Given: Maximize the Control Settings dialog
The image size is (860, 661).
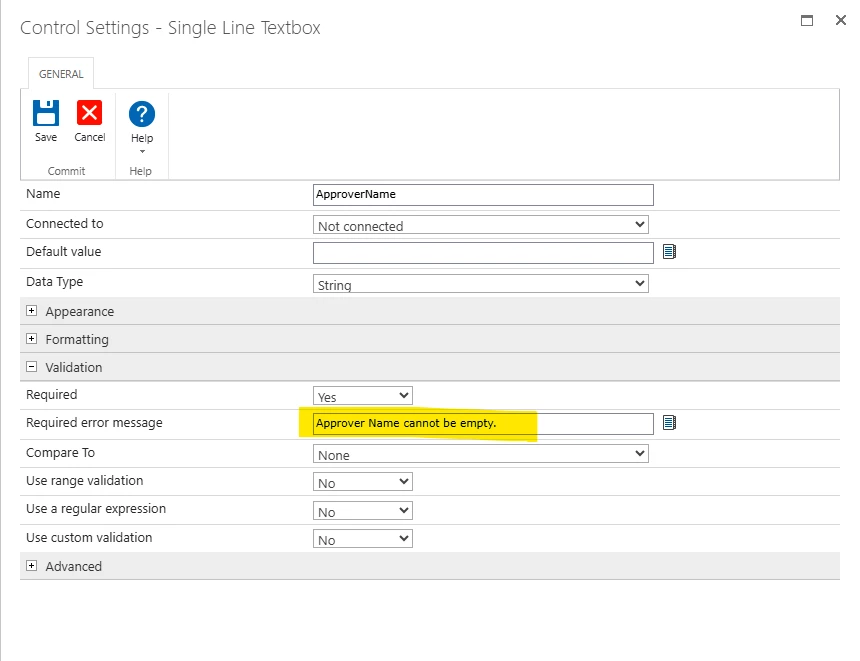Looking at the screenshot, I should (807, 21).
